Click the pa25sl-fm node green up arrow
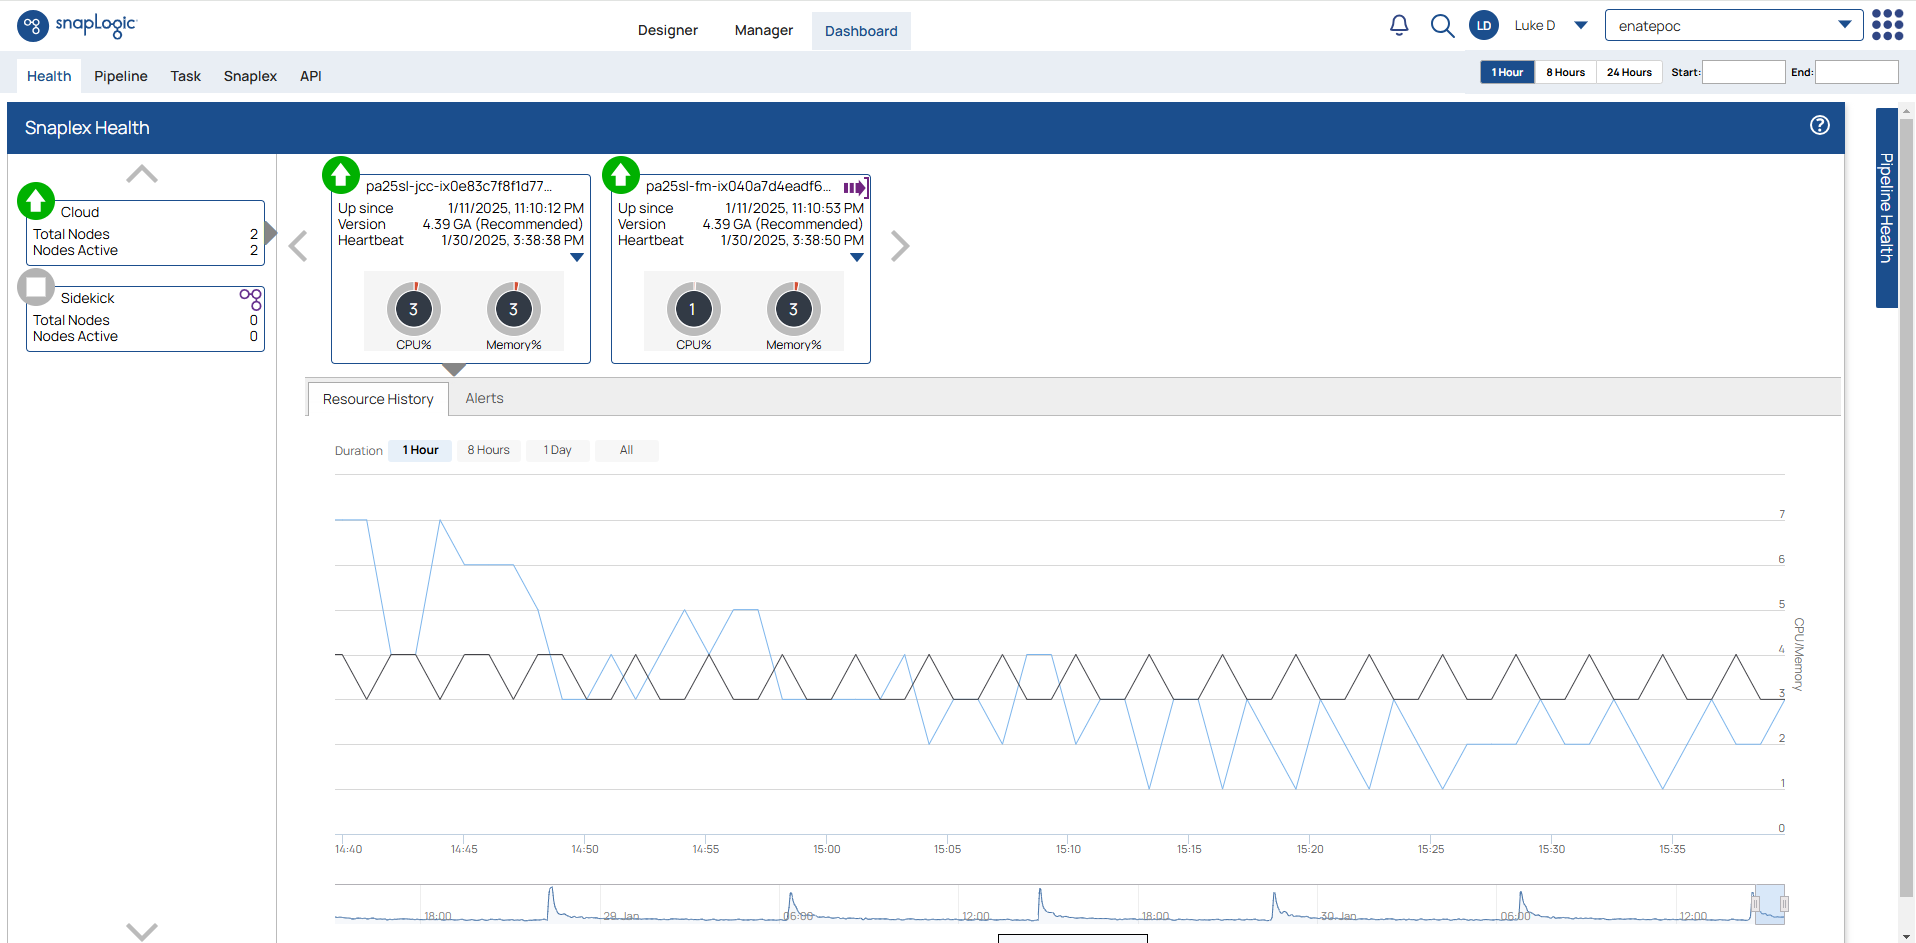This screenshot has height=943, width=1916. click(x=621, y=175)
